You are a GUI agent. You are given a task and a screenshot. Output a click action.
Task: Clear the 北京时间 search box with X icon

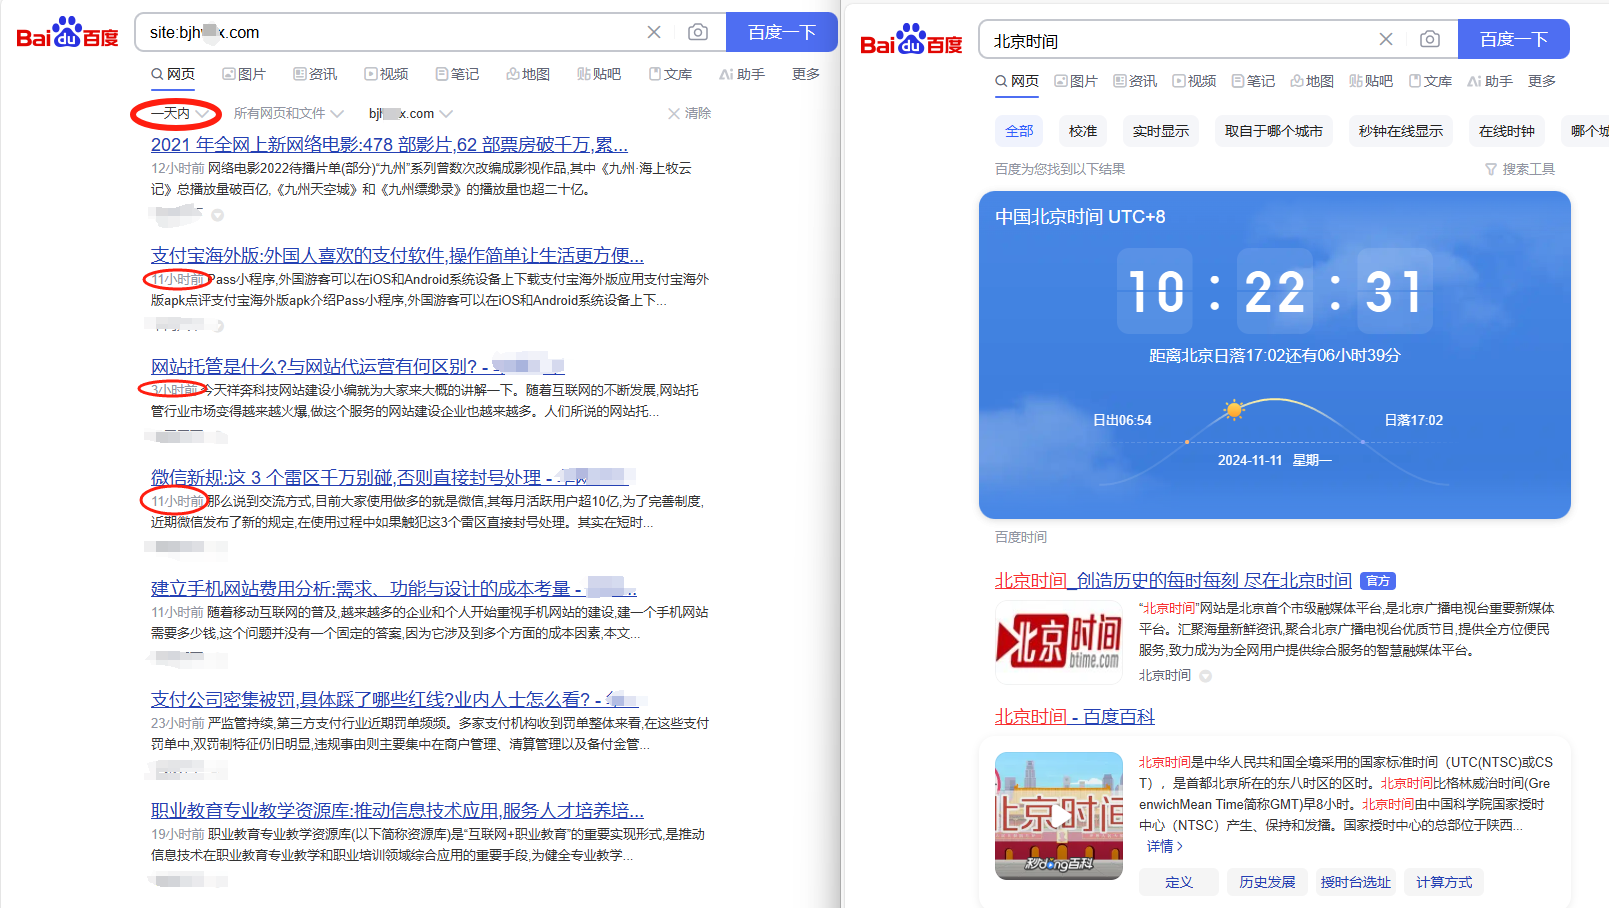pyautogui.click(x=1386, y=39)
